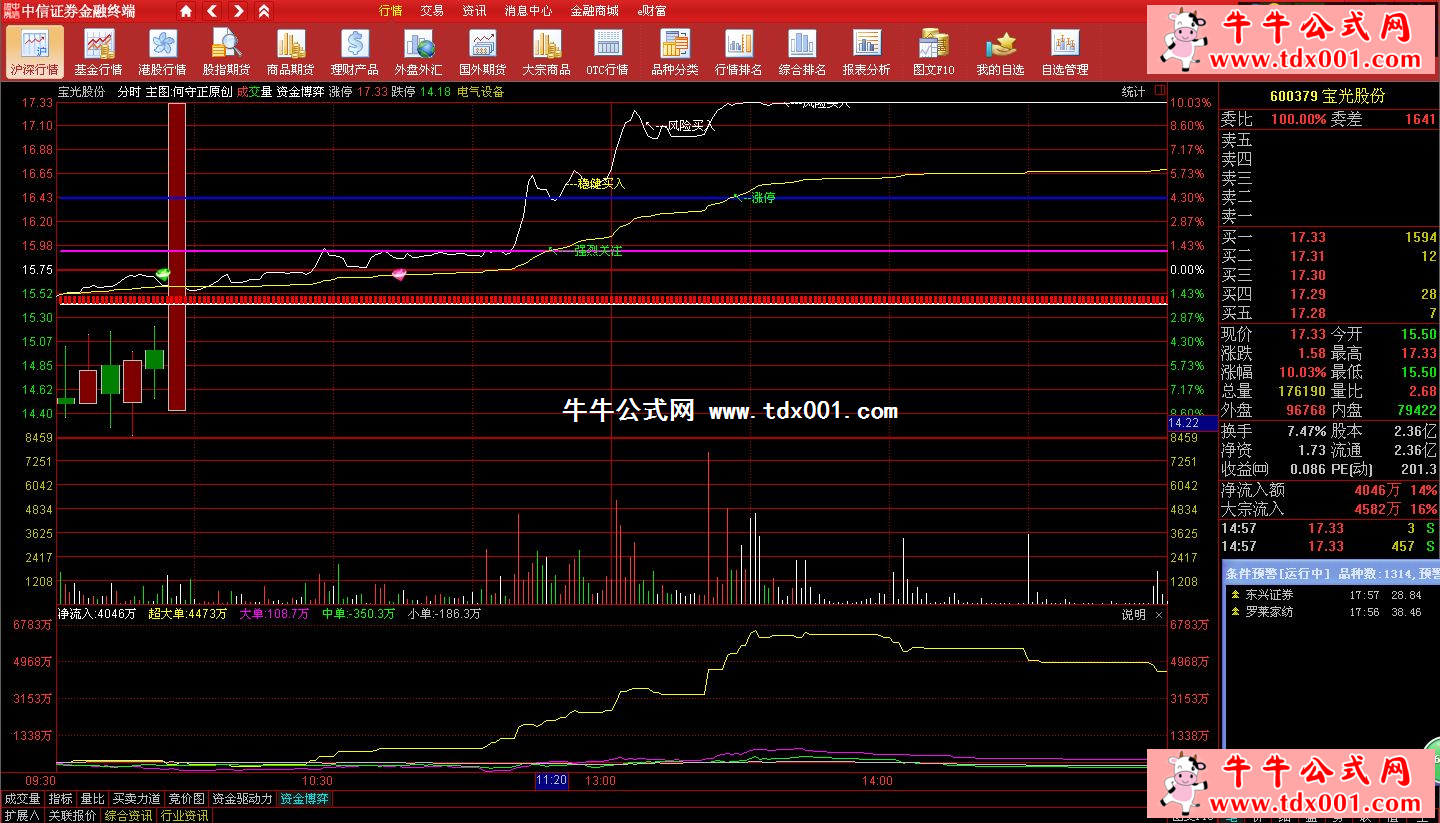Switch to the 量比 tab

[92, 799]
